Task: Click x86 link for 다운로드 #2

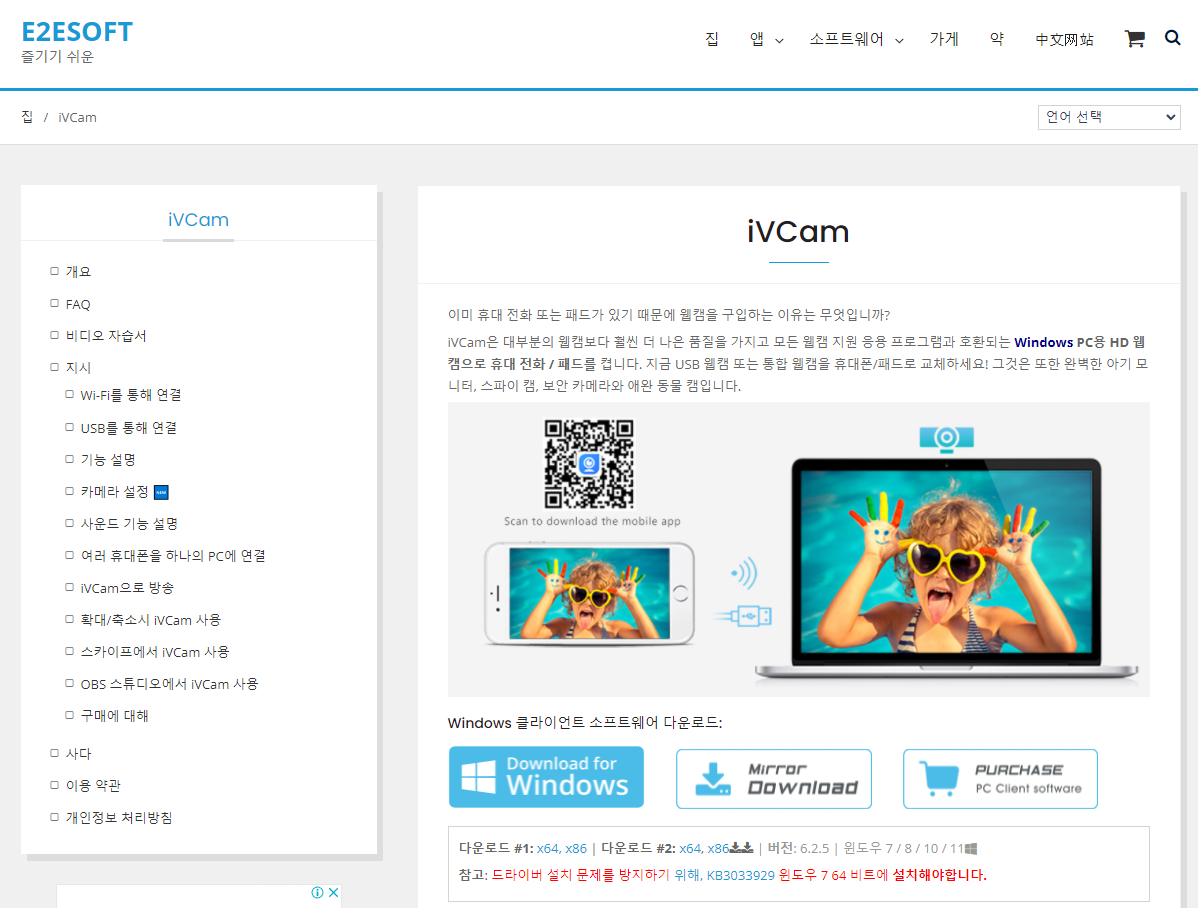Action: click(718, 848)
